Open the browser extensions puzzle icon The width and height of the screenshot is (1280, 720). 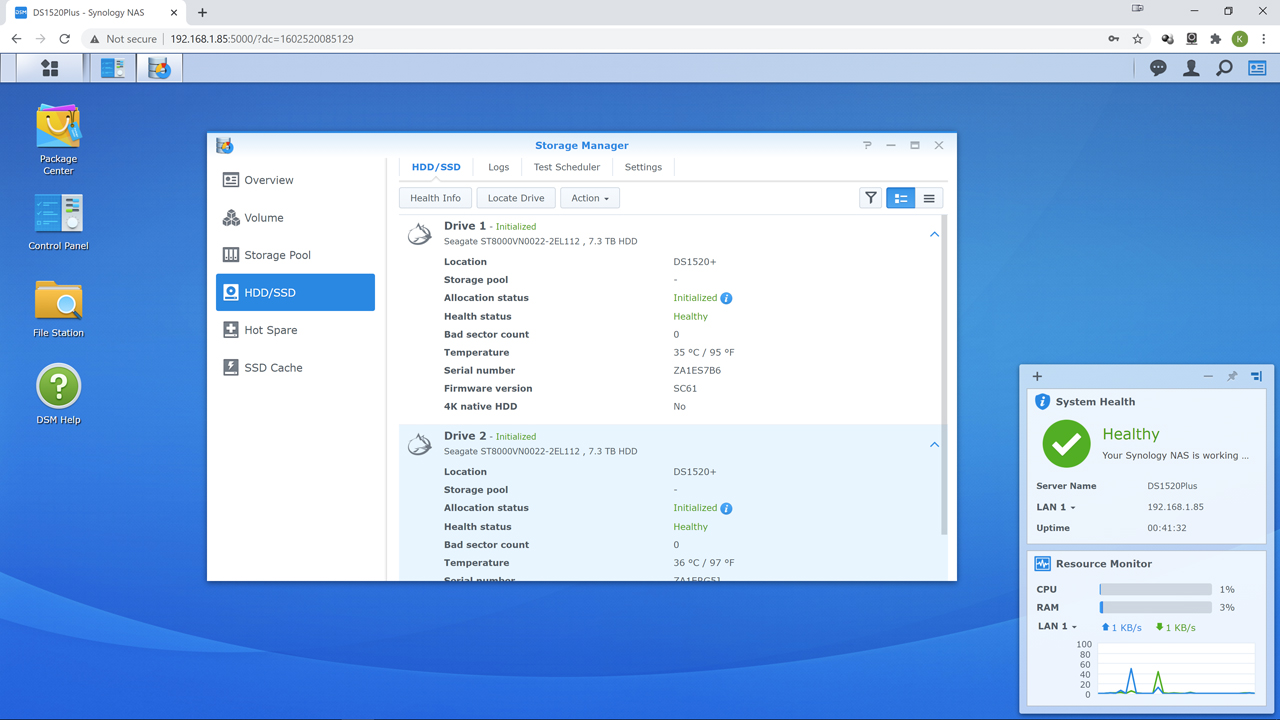1215,39
